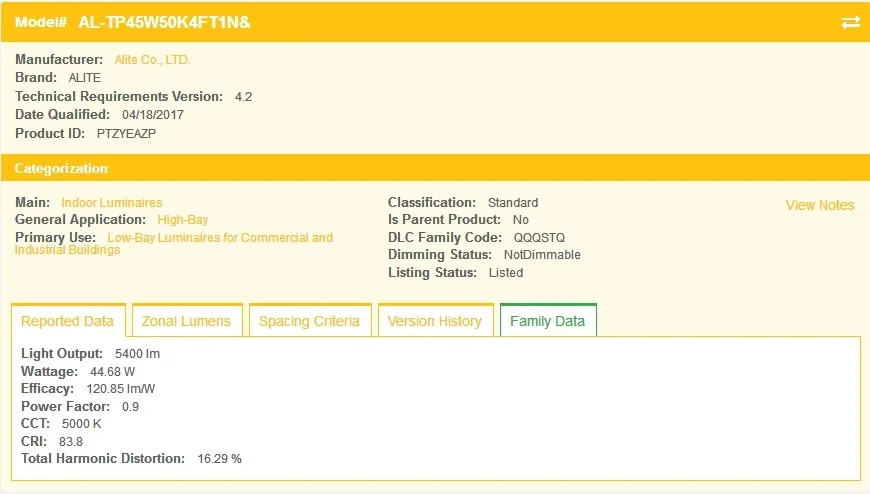Click the Listing Status Listed text
Viewport: 870px width, 494px height.
pos(506,273)
